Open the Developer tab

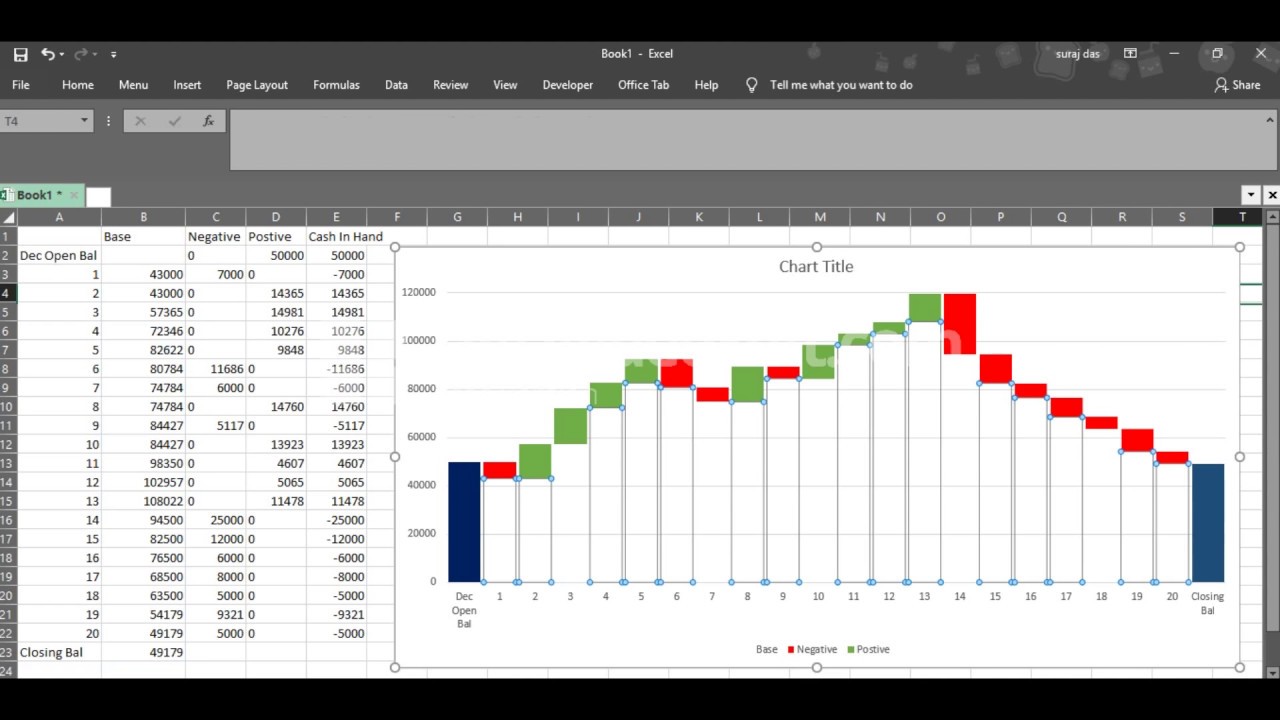(x=568, y=85)
